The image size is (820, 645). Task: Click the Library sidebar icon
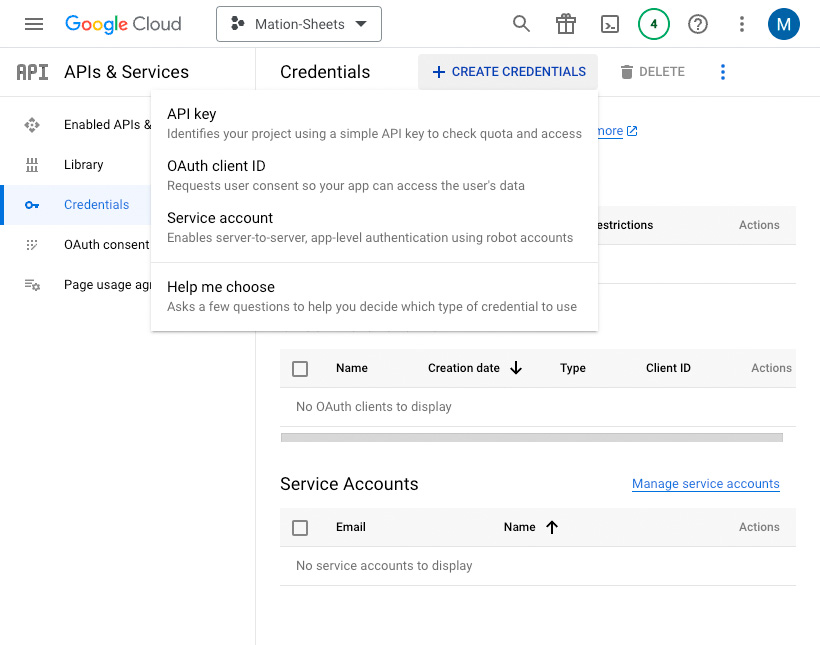(x=32, y=165)
